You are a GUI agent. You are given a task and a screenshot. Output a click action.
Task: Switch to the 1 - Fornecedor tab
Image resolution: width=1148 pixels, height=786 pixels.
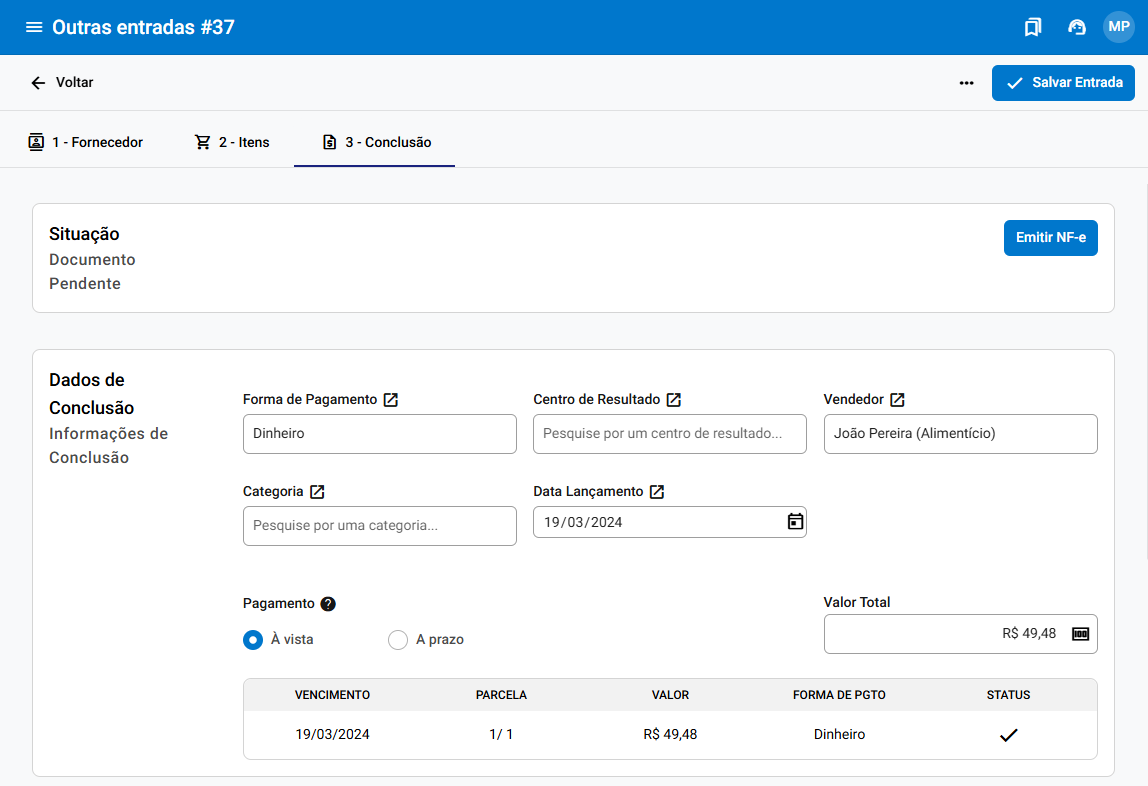[86, 142]
